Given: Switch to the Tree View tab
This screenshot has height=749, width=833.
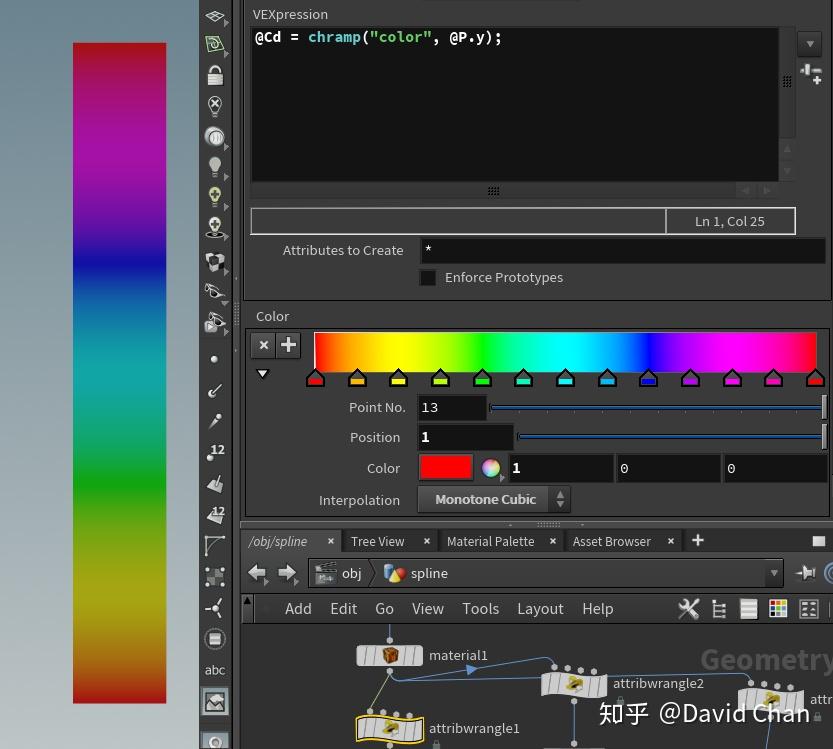Looking at the screenshot, I should [x=377, y=541].
